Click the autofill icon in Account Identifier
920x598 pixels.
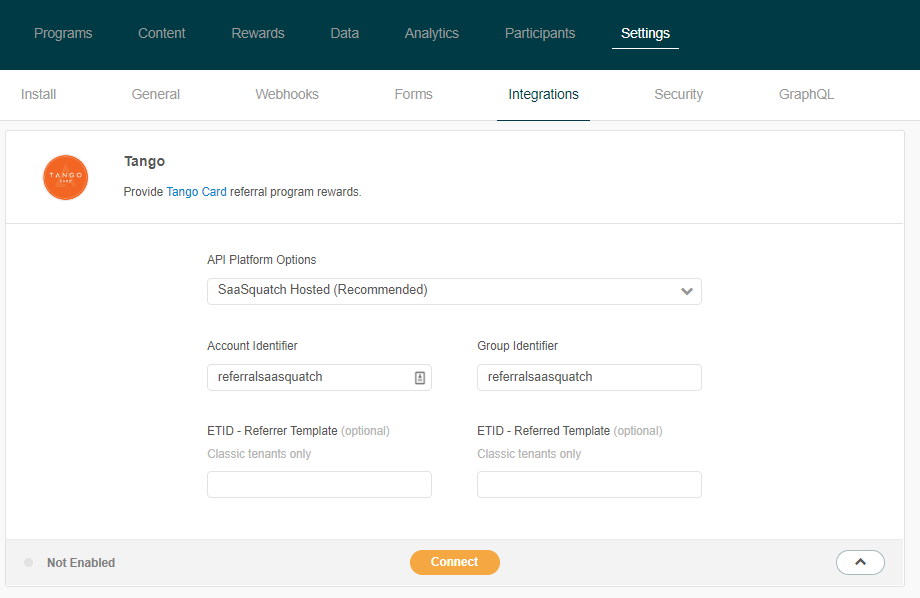tap(420, 378)
